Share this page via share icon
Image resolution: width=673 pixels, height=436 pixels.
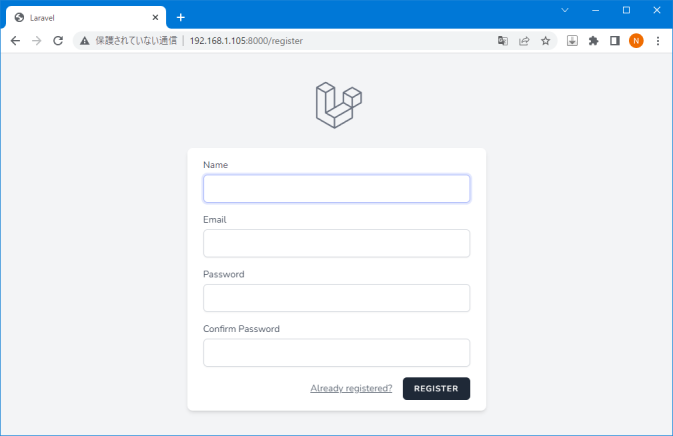pyautogui.click(x=524, y=41)
